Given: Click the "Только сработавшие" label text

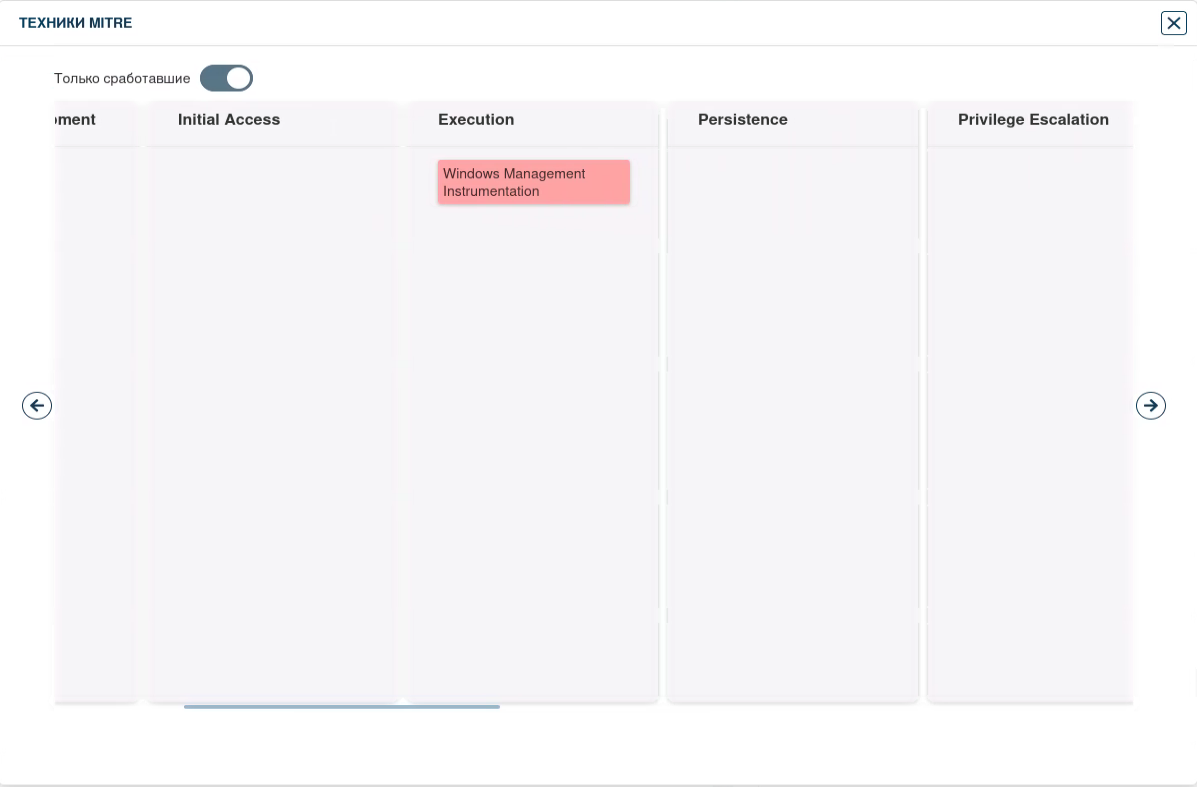Looking at the screenshot, I should pos(122,78).
